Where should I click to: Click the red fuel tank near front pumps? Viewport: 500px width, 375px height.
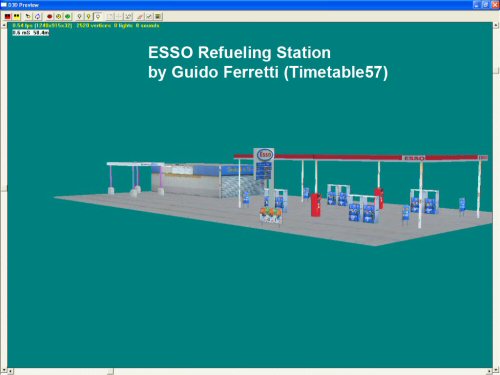click(316, 205)
